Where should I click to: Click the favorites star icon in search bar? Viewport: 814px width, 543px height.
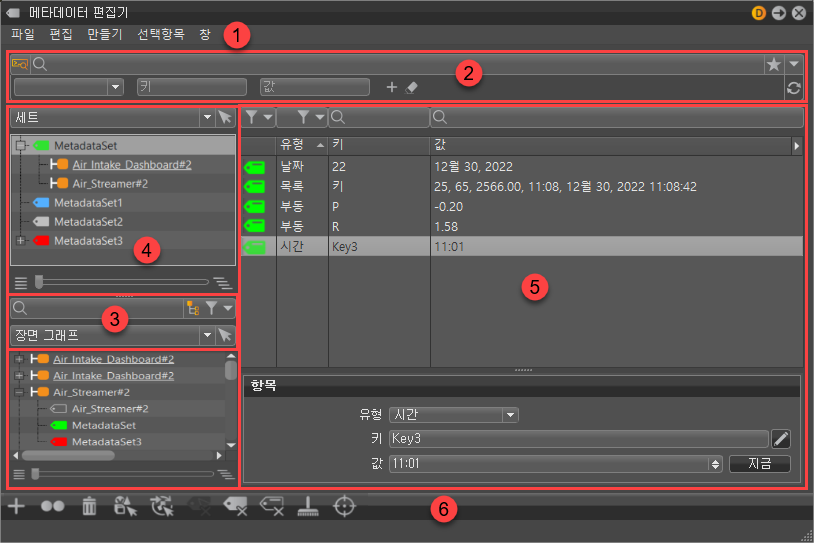(x=774, y=64)
